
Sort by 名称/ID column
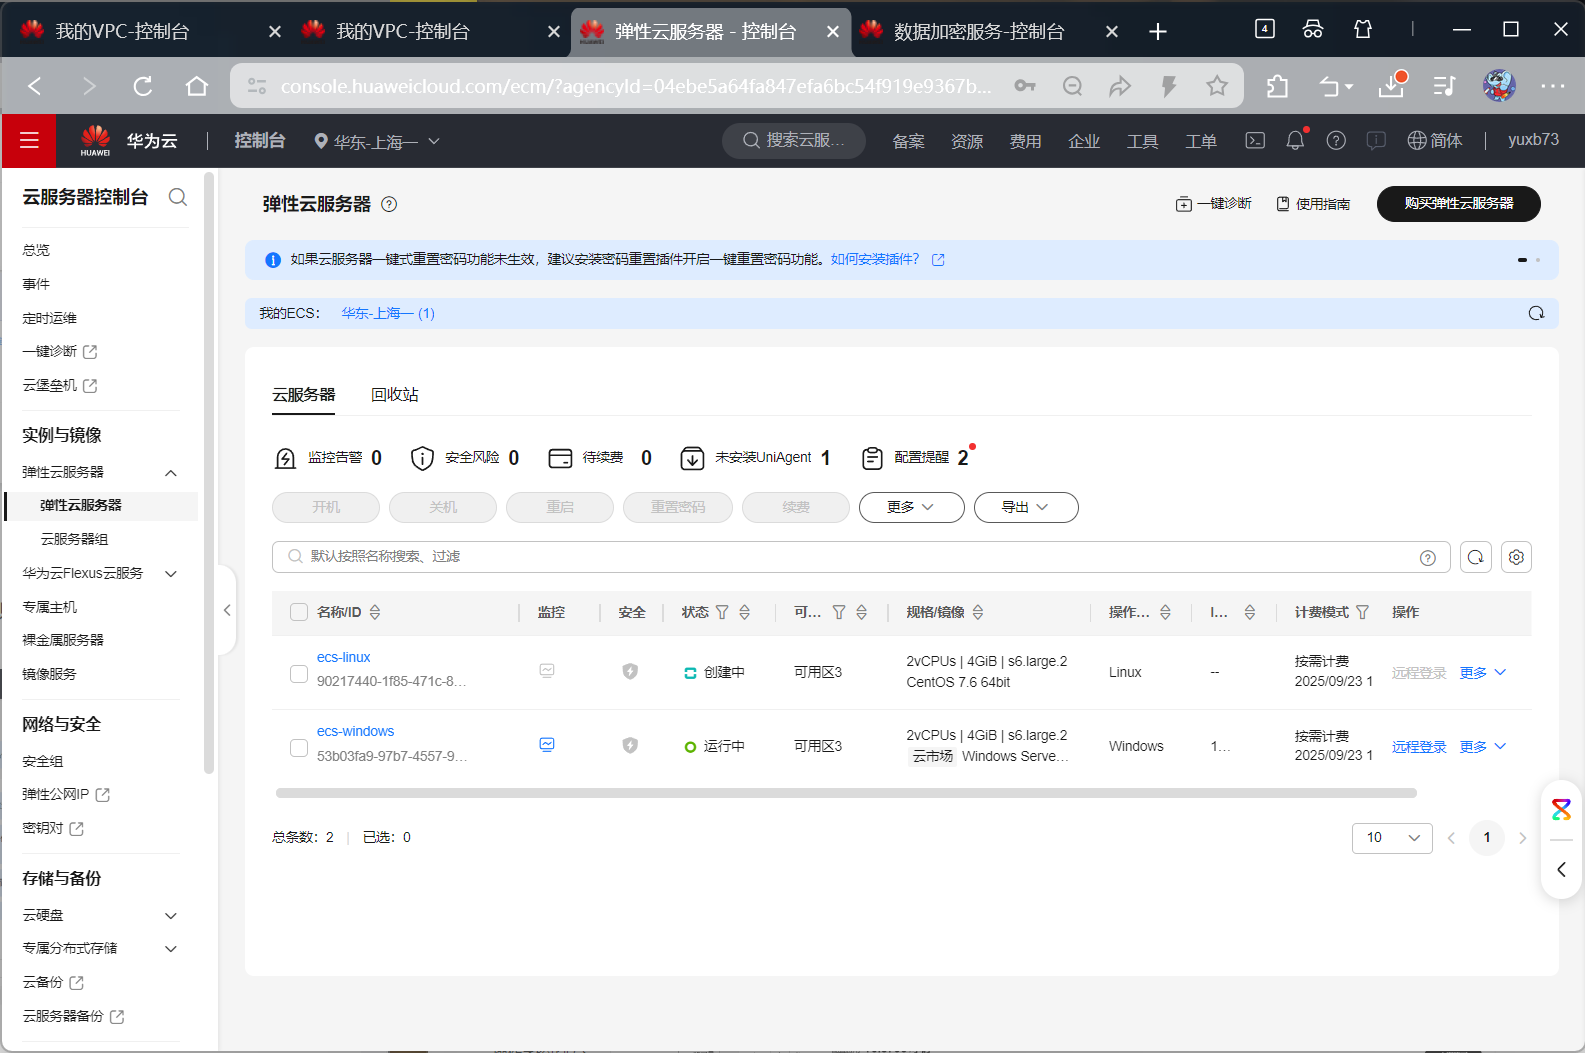375,612
